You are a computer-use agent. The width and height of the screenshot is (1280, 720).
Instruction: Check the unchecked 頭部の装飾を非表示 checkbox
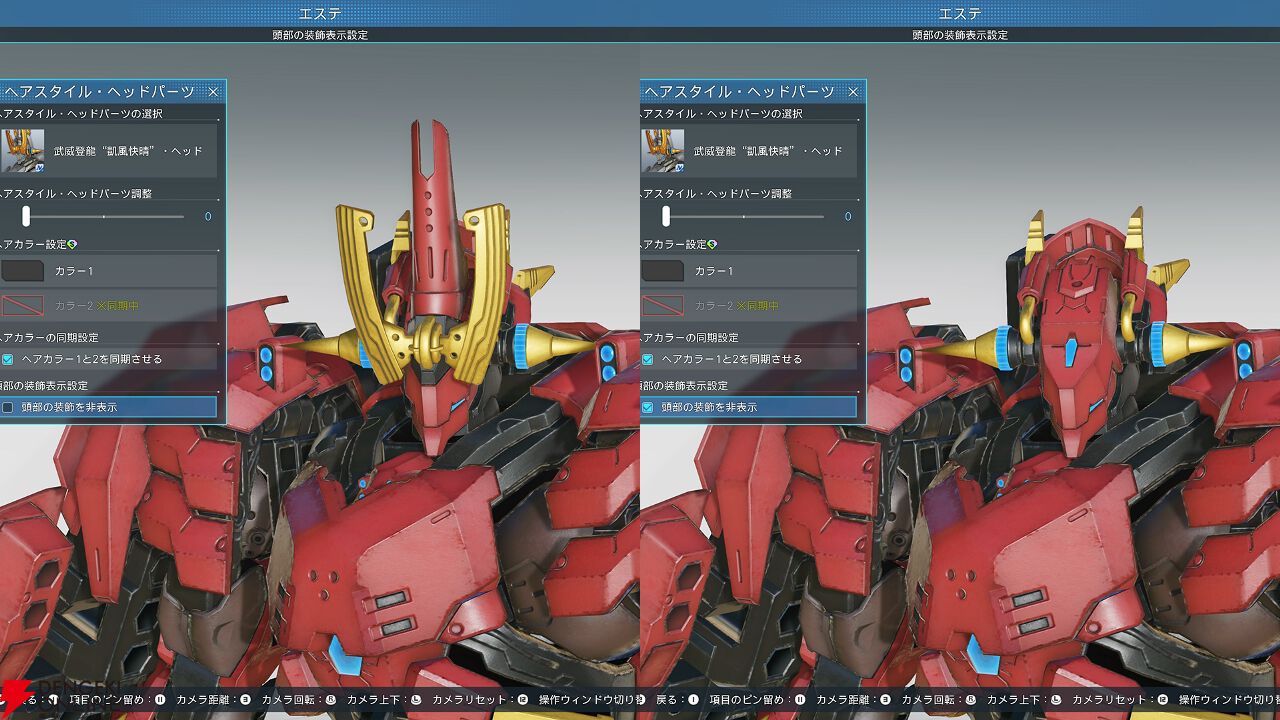[8, 407]
